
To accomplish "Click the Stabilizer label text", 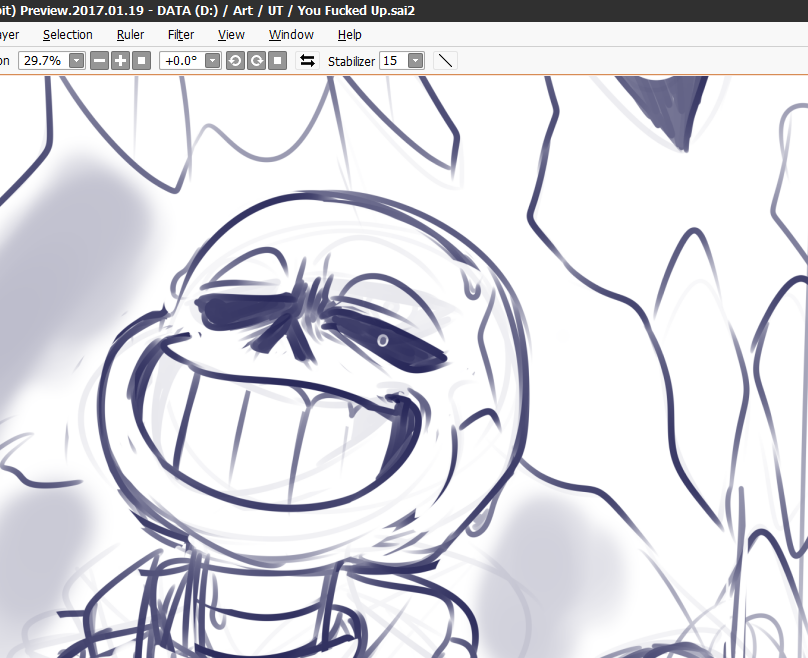I will point(351,61).
